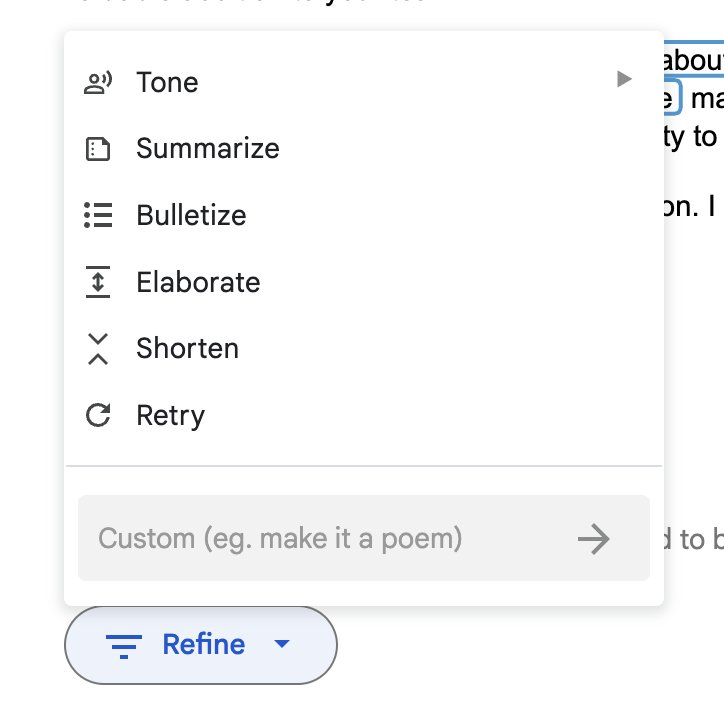Click the Summarize document icon

pyautogui.click(x=98, y=149)
